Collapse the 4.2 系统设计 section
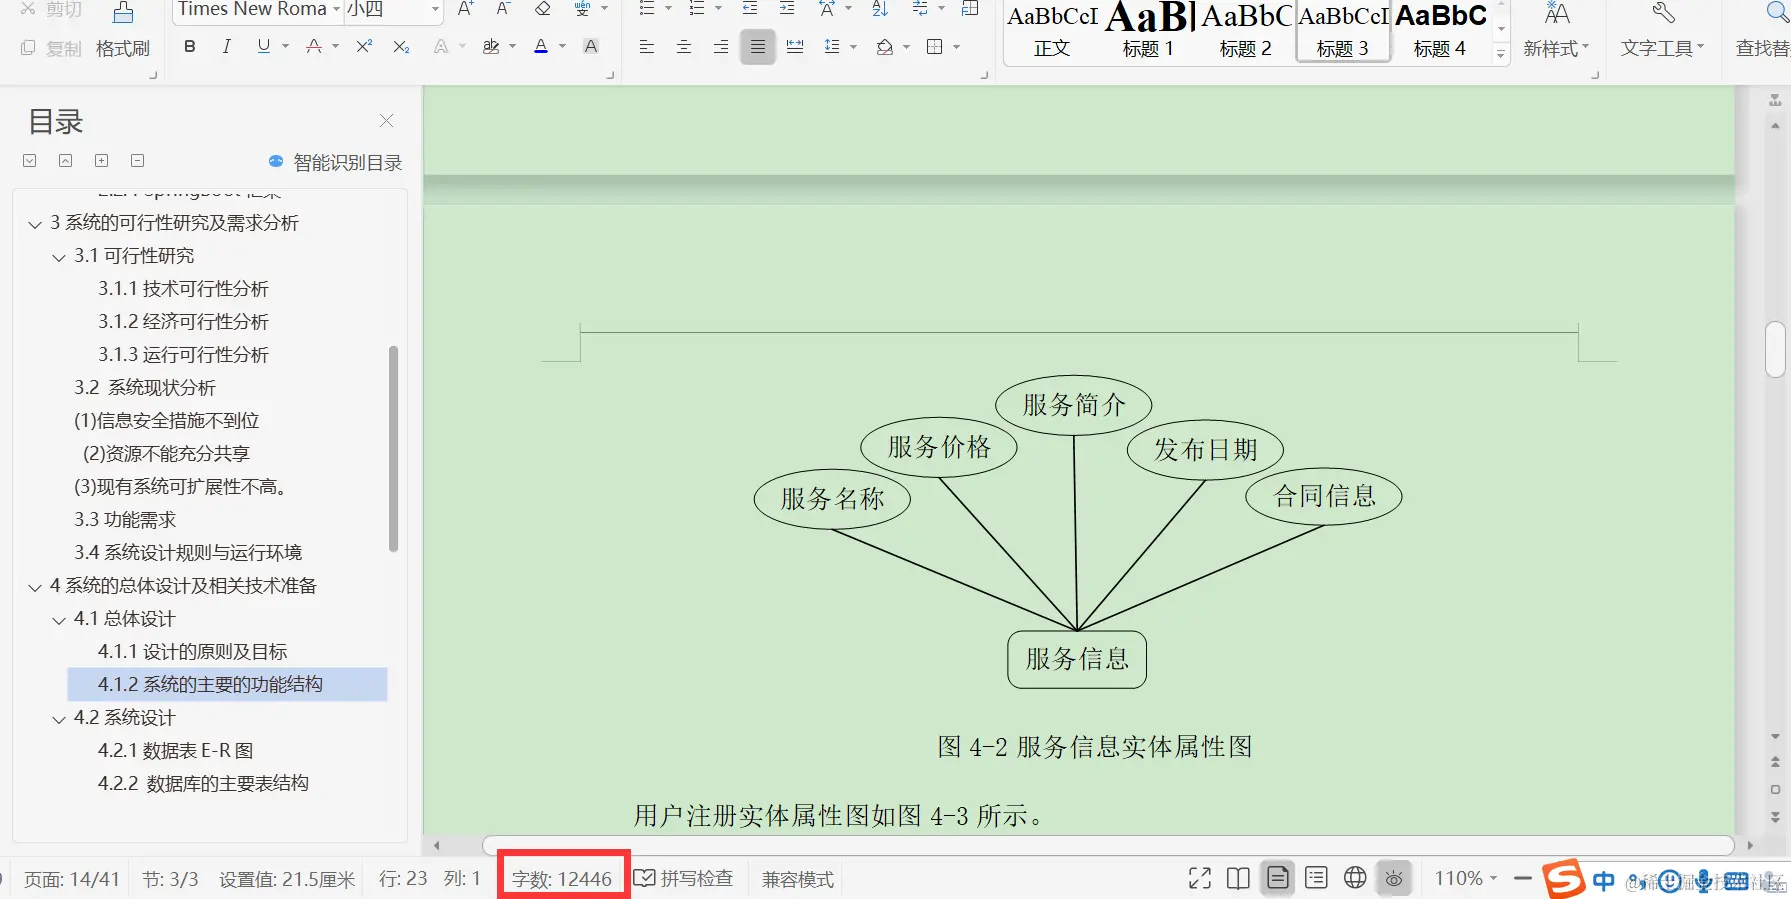1791x899 pixels. (x=59, y=719)
